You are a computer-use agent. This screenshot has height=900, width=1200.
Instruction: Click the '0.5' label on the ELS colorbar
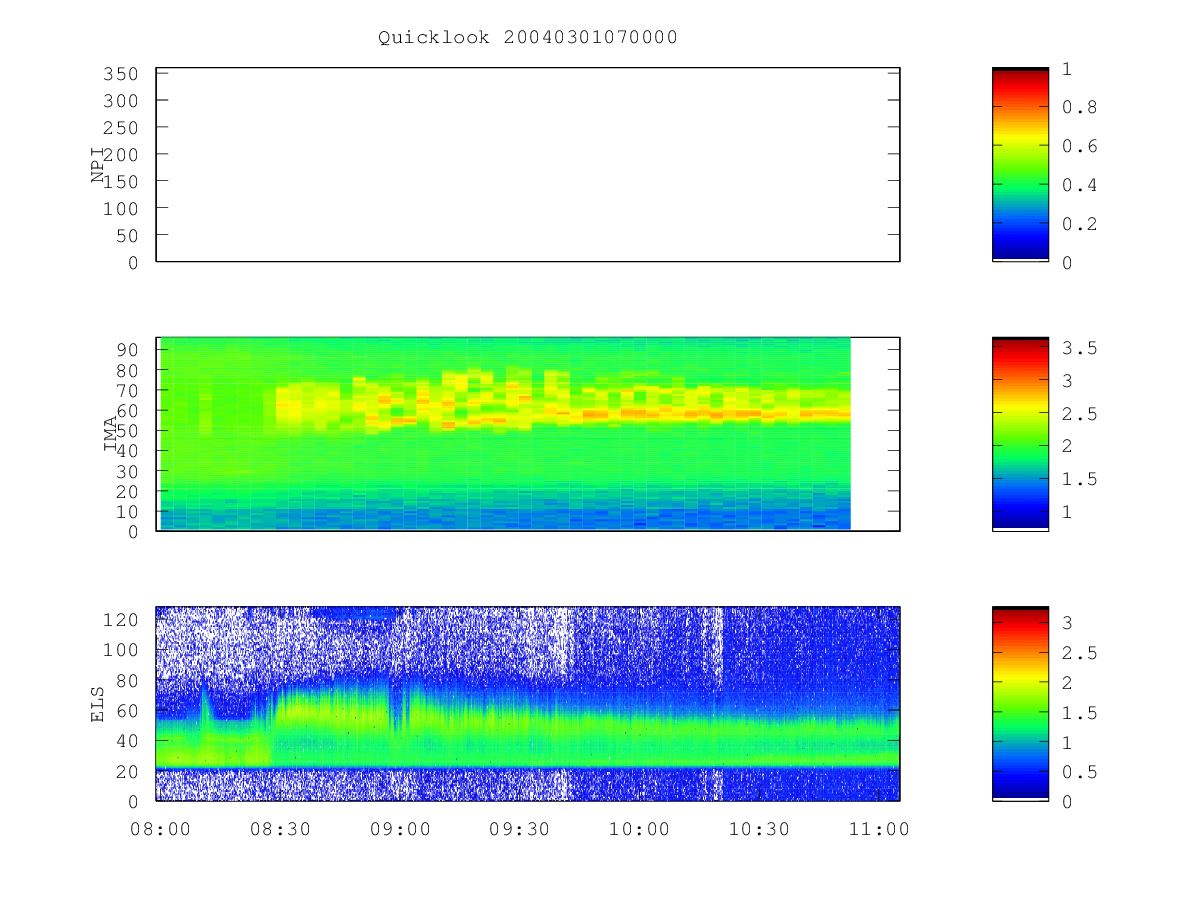[x=1079, y=772]
